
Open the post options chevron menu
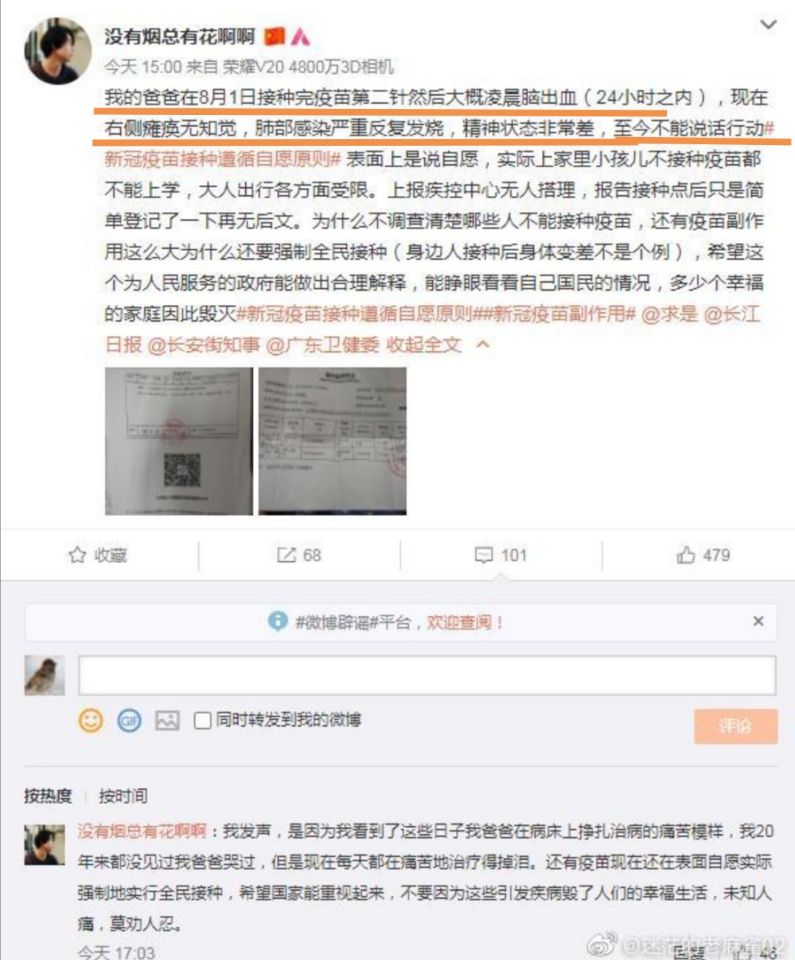pos(768,24)
